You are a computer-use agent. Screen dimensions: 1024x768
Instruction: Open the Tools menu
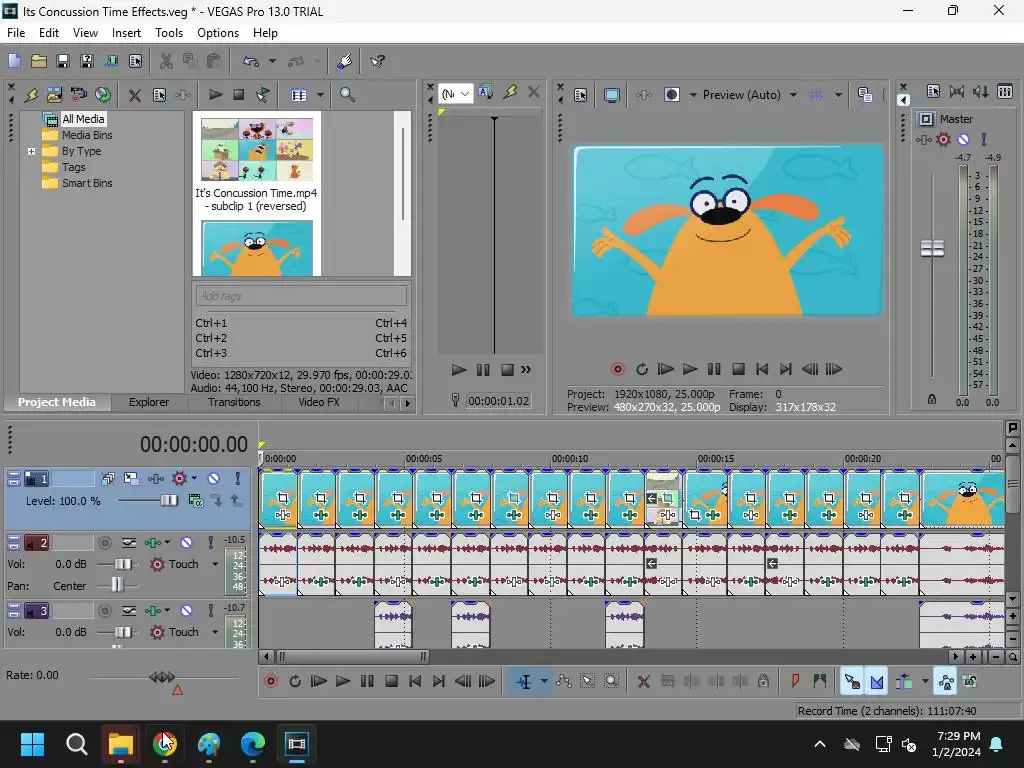point(168,33)
